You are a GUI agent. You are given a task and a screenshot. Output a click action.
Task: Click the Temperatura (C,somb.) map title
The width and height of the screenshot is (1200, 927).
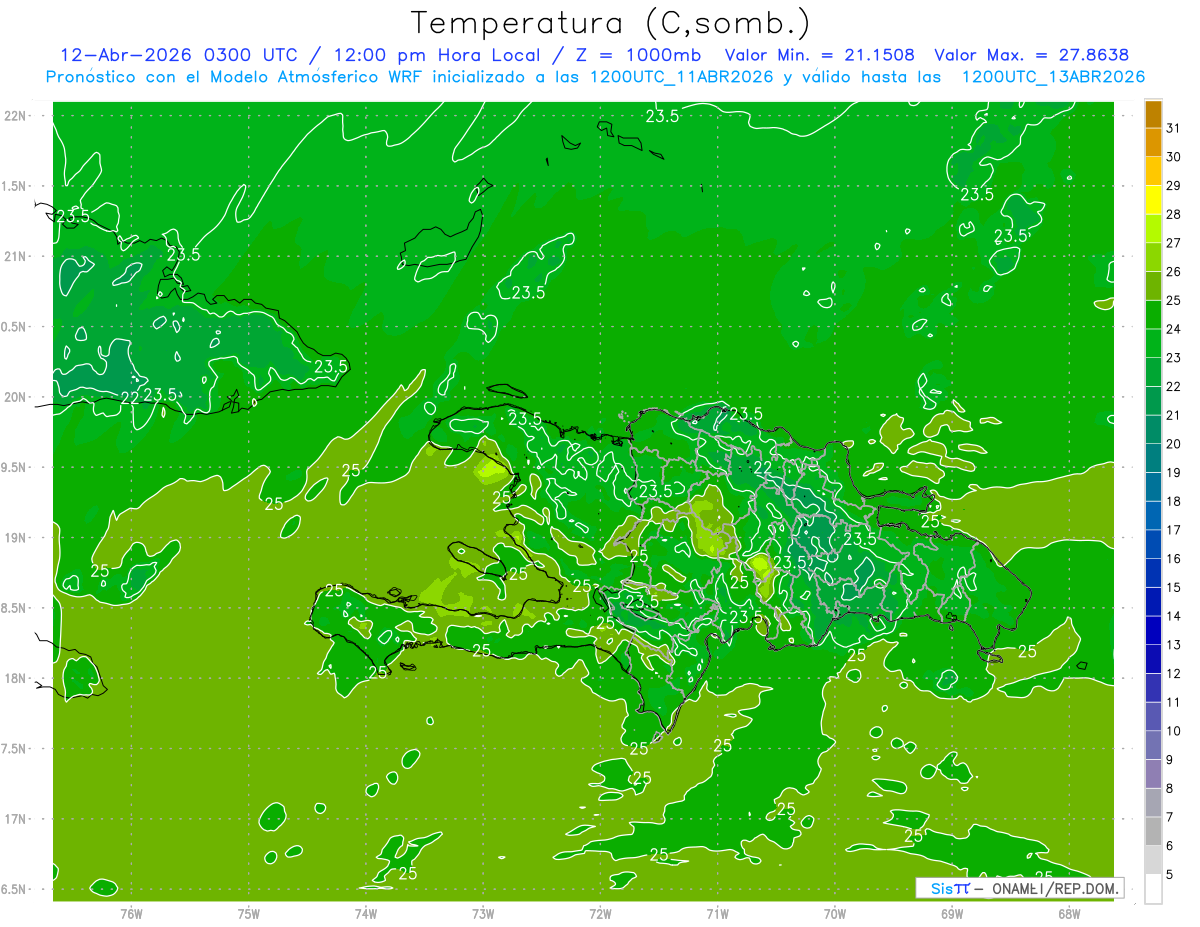coord(611,24)
